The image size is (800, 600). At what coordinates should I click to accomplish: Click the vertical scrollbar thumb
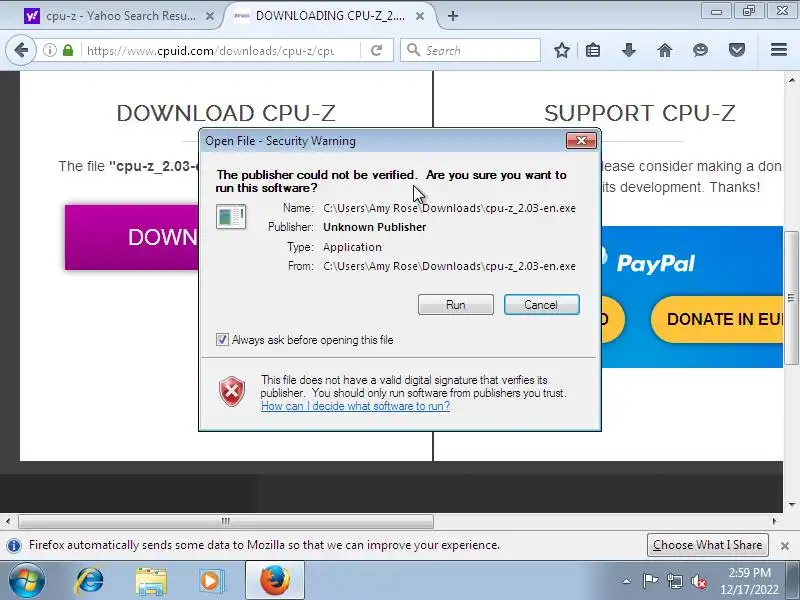pyautogui.click(x=791, y=297)
